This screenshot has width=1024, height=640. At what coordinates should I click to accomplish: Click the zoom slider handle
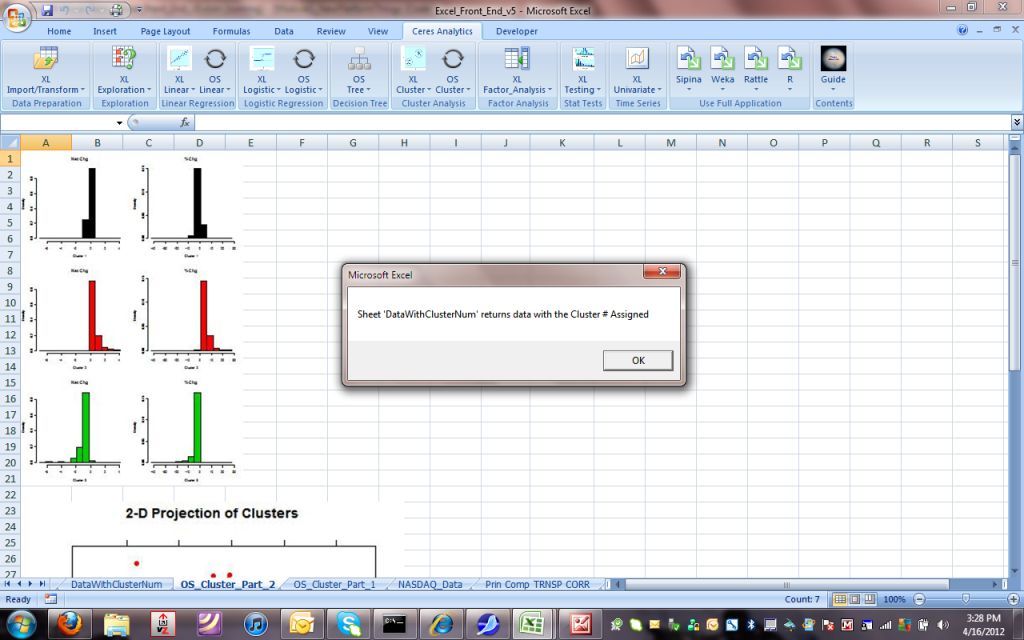point(966,599)
